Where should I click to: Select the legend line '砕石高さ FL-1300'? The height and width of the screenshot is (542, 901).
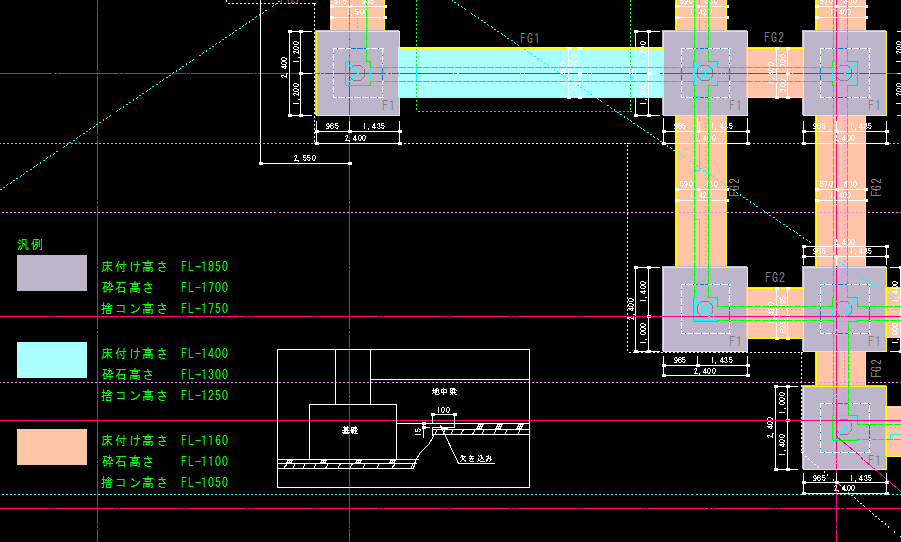(165, 375)
